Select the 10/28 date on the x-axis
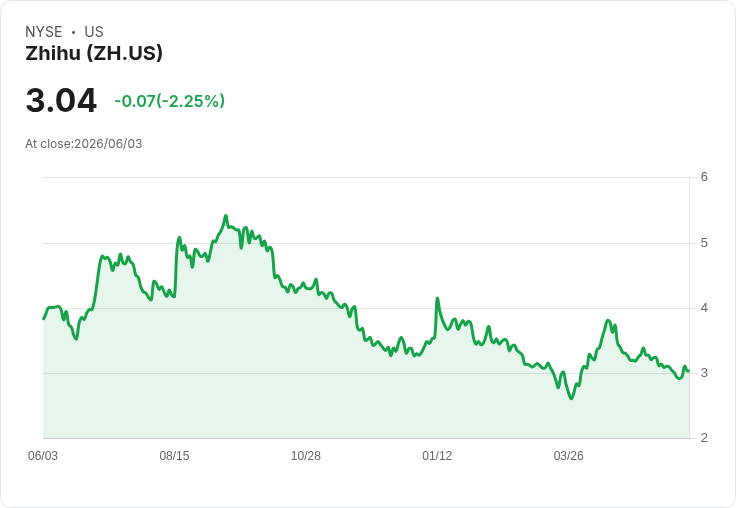The width and height of the screenshot is (736, 508). pos(306,455)
